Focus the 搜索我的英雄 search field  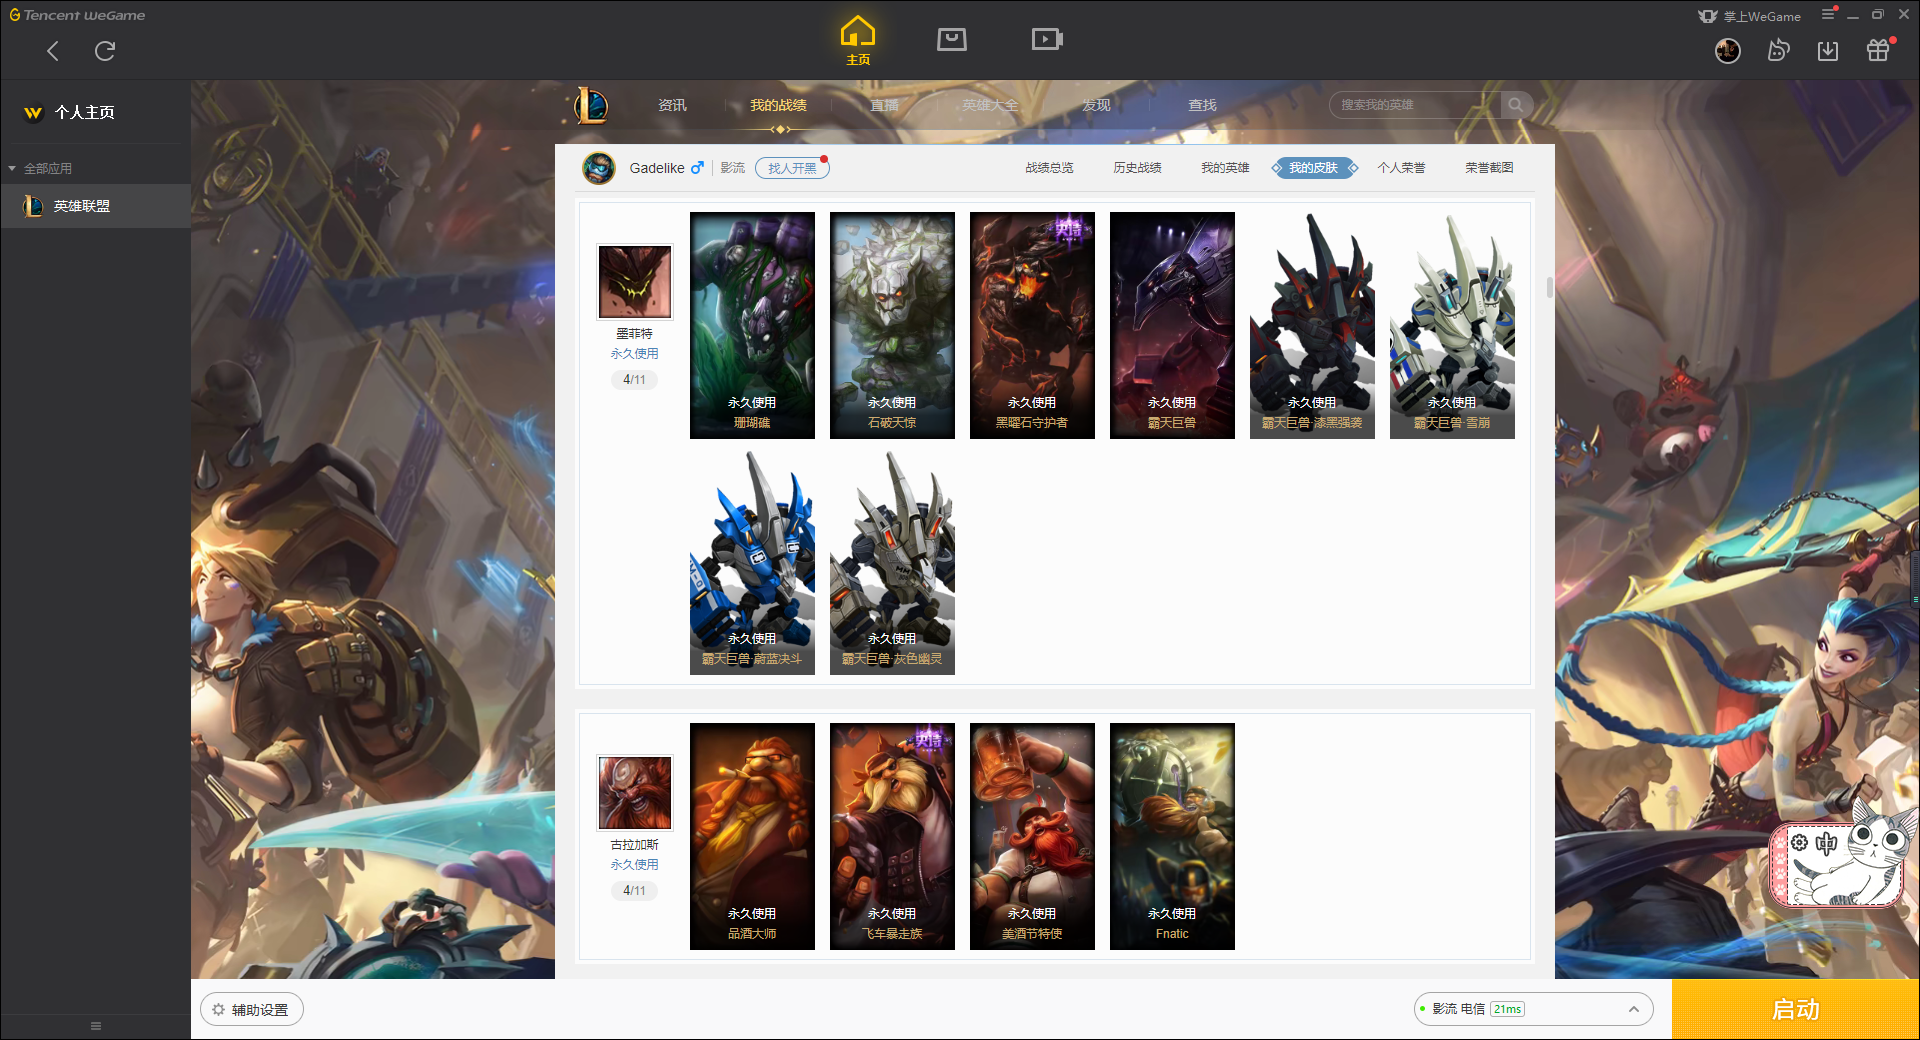(1415, 105)
